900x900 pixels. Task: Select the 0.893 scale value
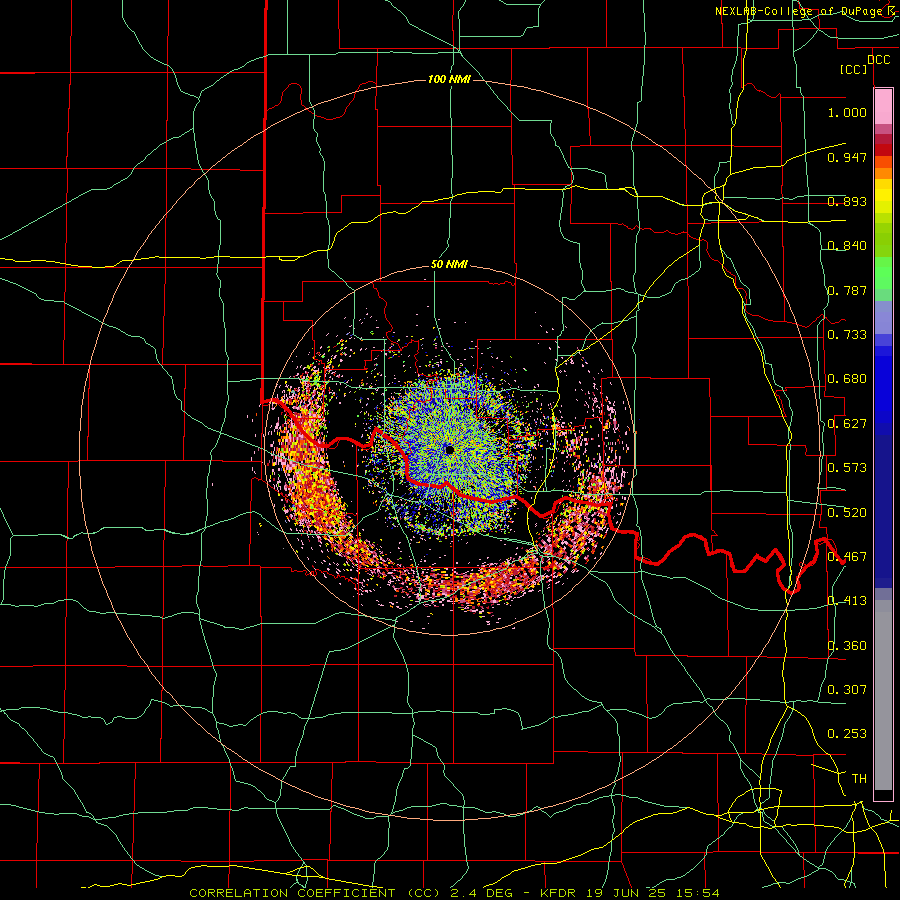pyautogui.click(x=847, y=201)
